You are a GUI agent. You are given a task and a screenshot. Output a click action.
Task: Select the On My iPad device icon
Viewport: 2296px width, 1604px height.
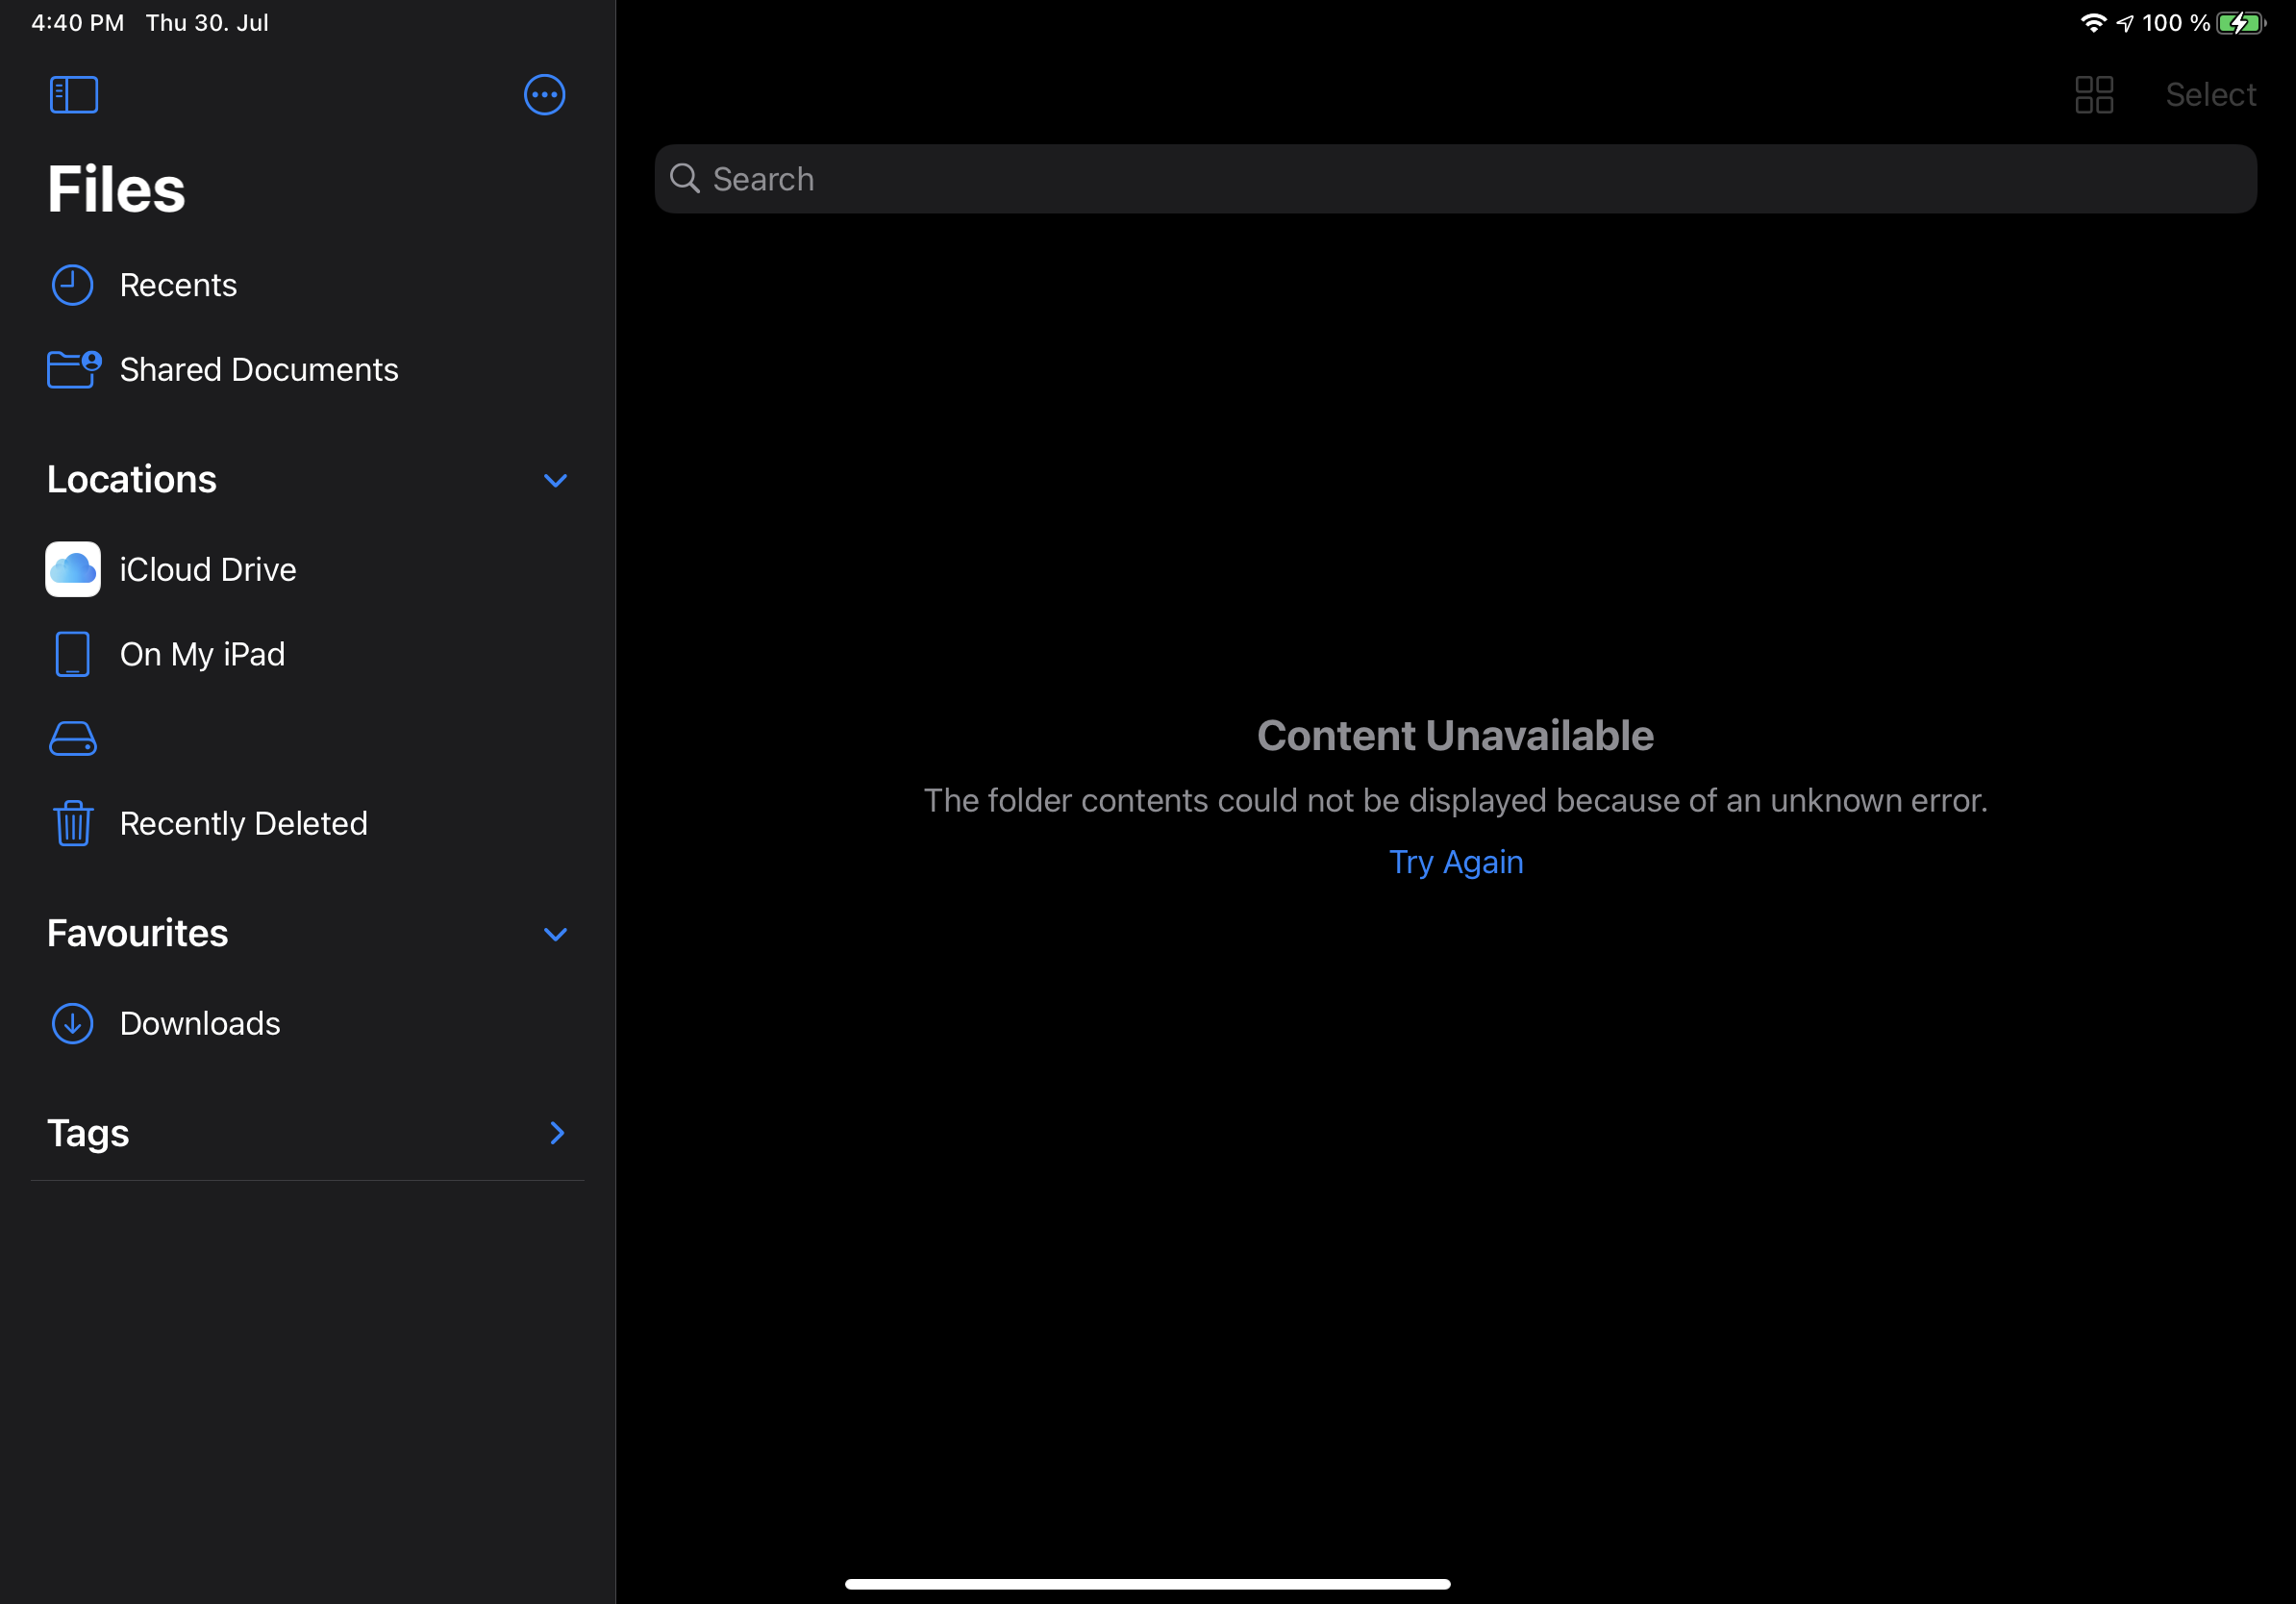click(x=72, y=654)
